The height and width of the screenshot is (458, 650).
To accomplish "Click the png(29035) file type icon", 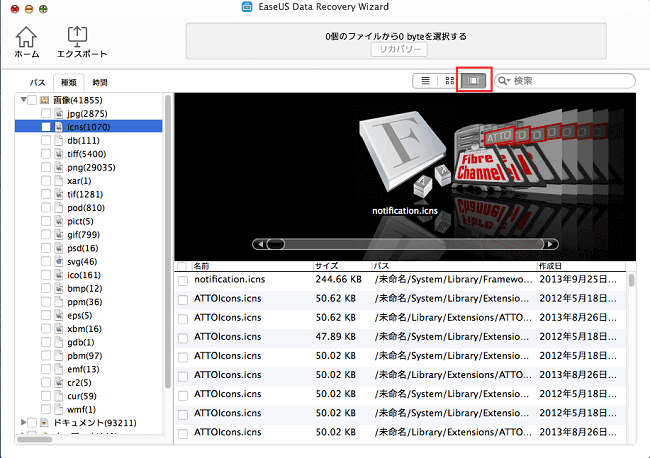I will 59,167.
